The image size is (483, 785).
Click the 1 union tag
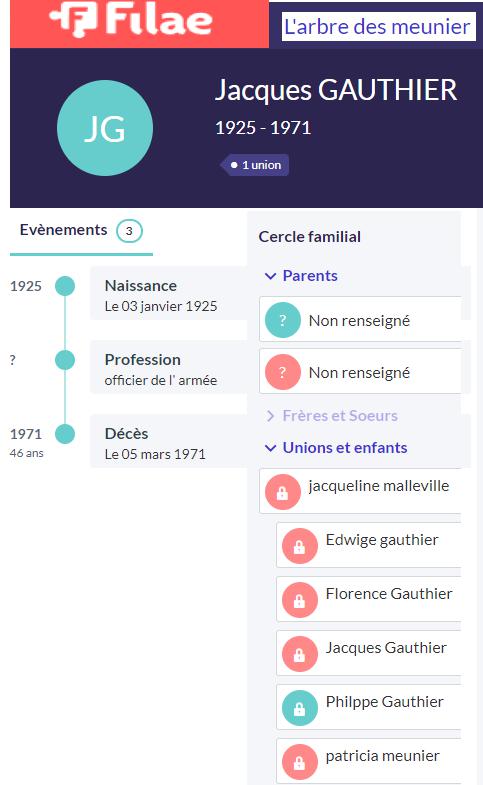click(x=256, y=165)
